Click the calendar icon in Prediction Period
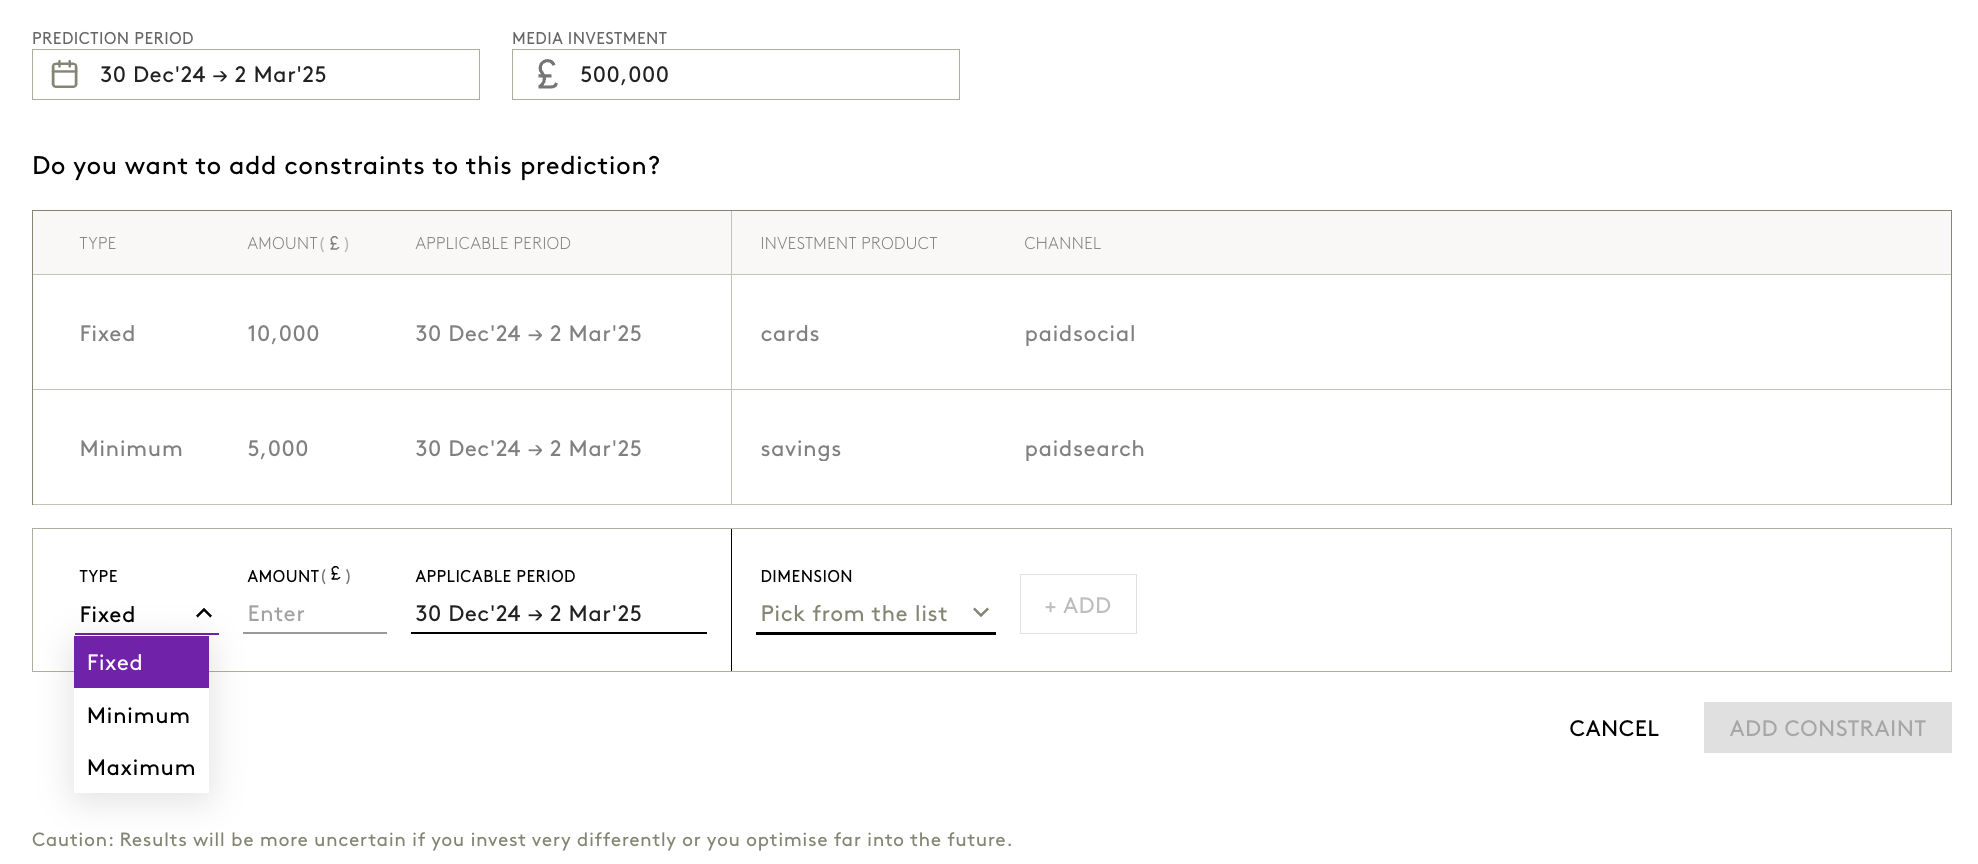Screen dimensions: 1978x864 (65, 75)
